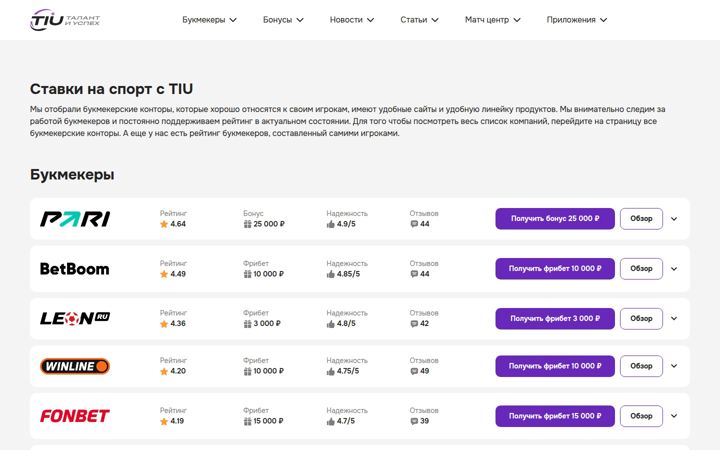Click the comment reviews icon in Fonbet row
Screen dimensions: 720x450
pyautogui.click(x=414, y=421)
